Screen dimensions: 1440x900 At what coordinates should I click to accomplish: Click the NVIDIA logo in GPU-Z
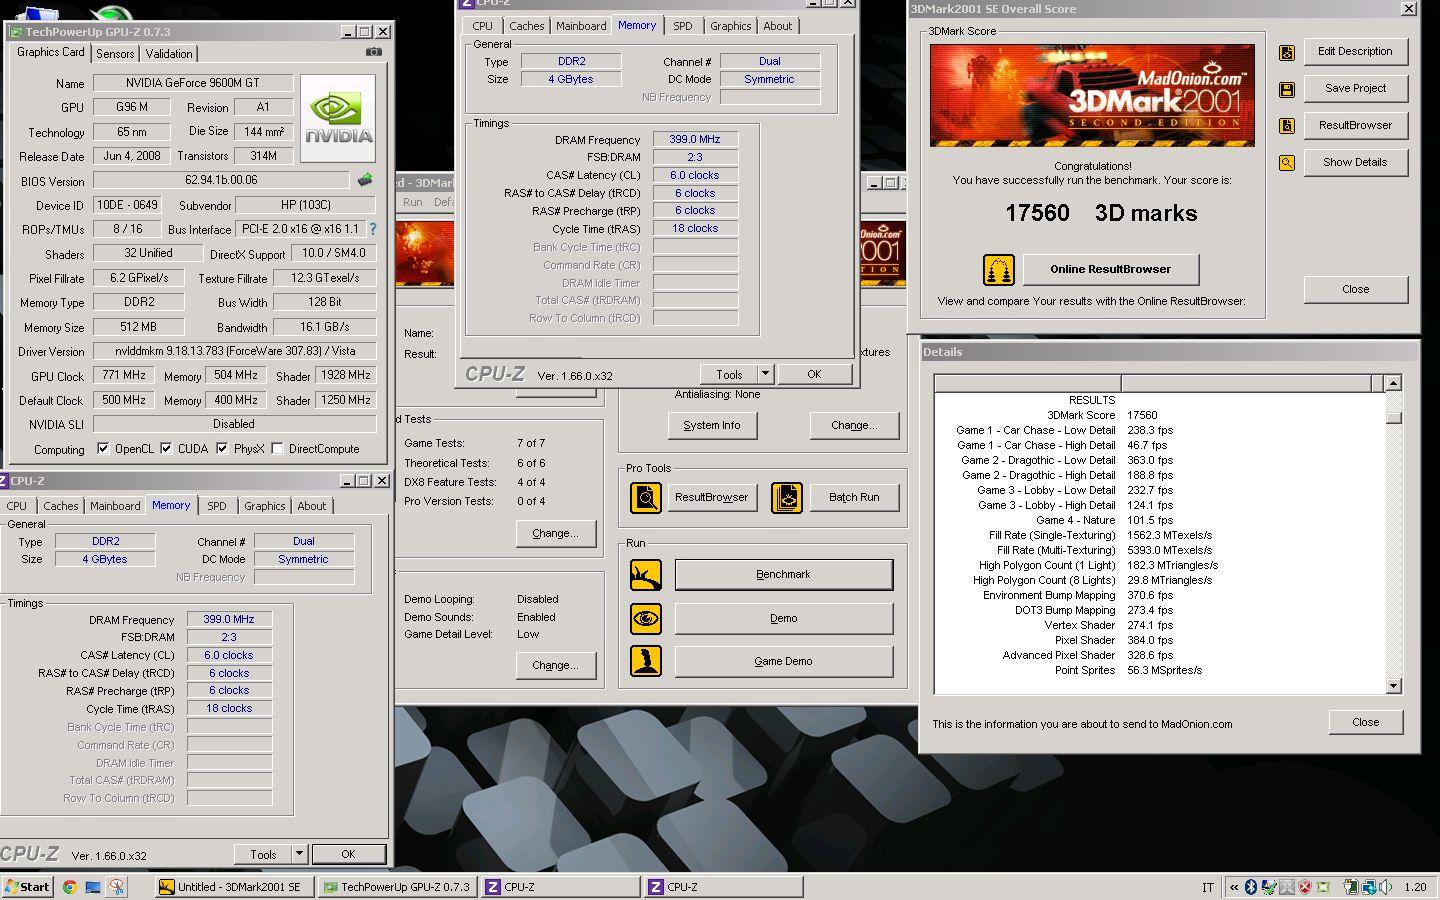338,119
